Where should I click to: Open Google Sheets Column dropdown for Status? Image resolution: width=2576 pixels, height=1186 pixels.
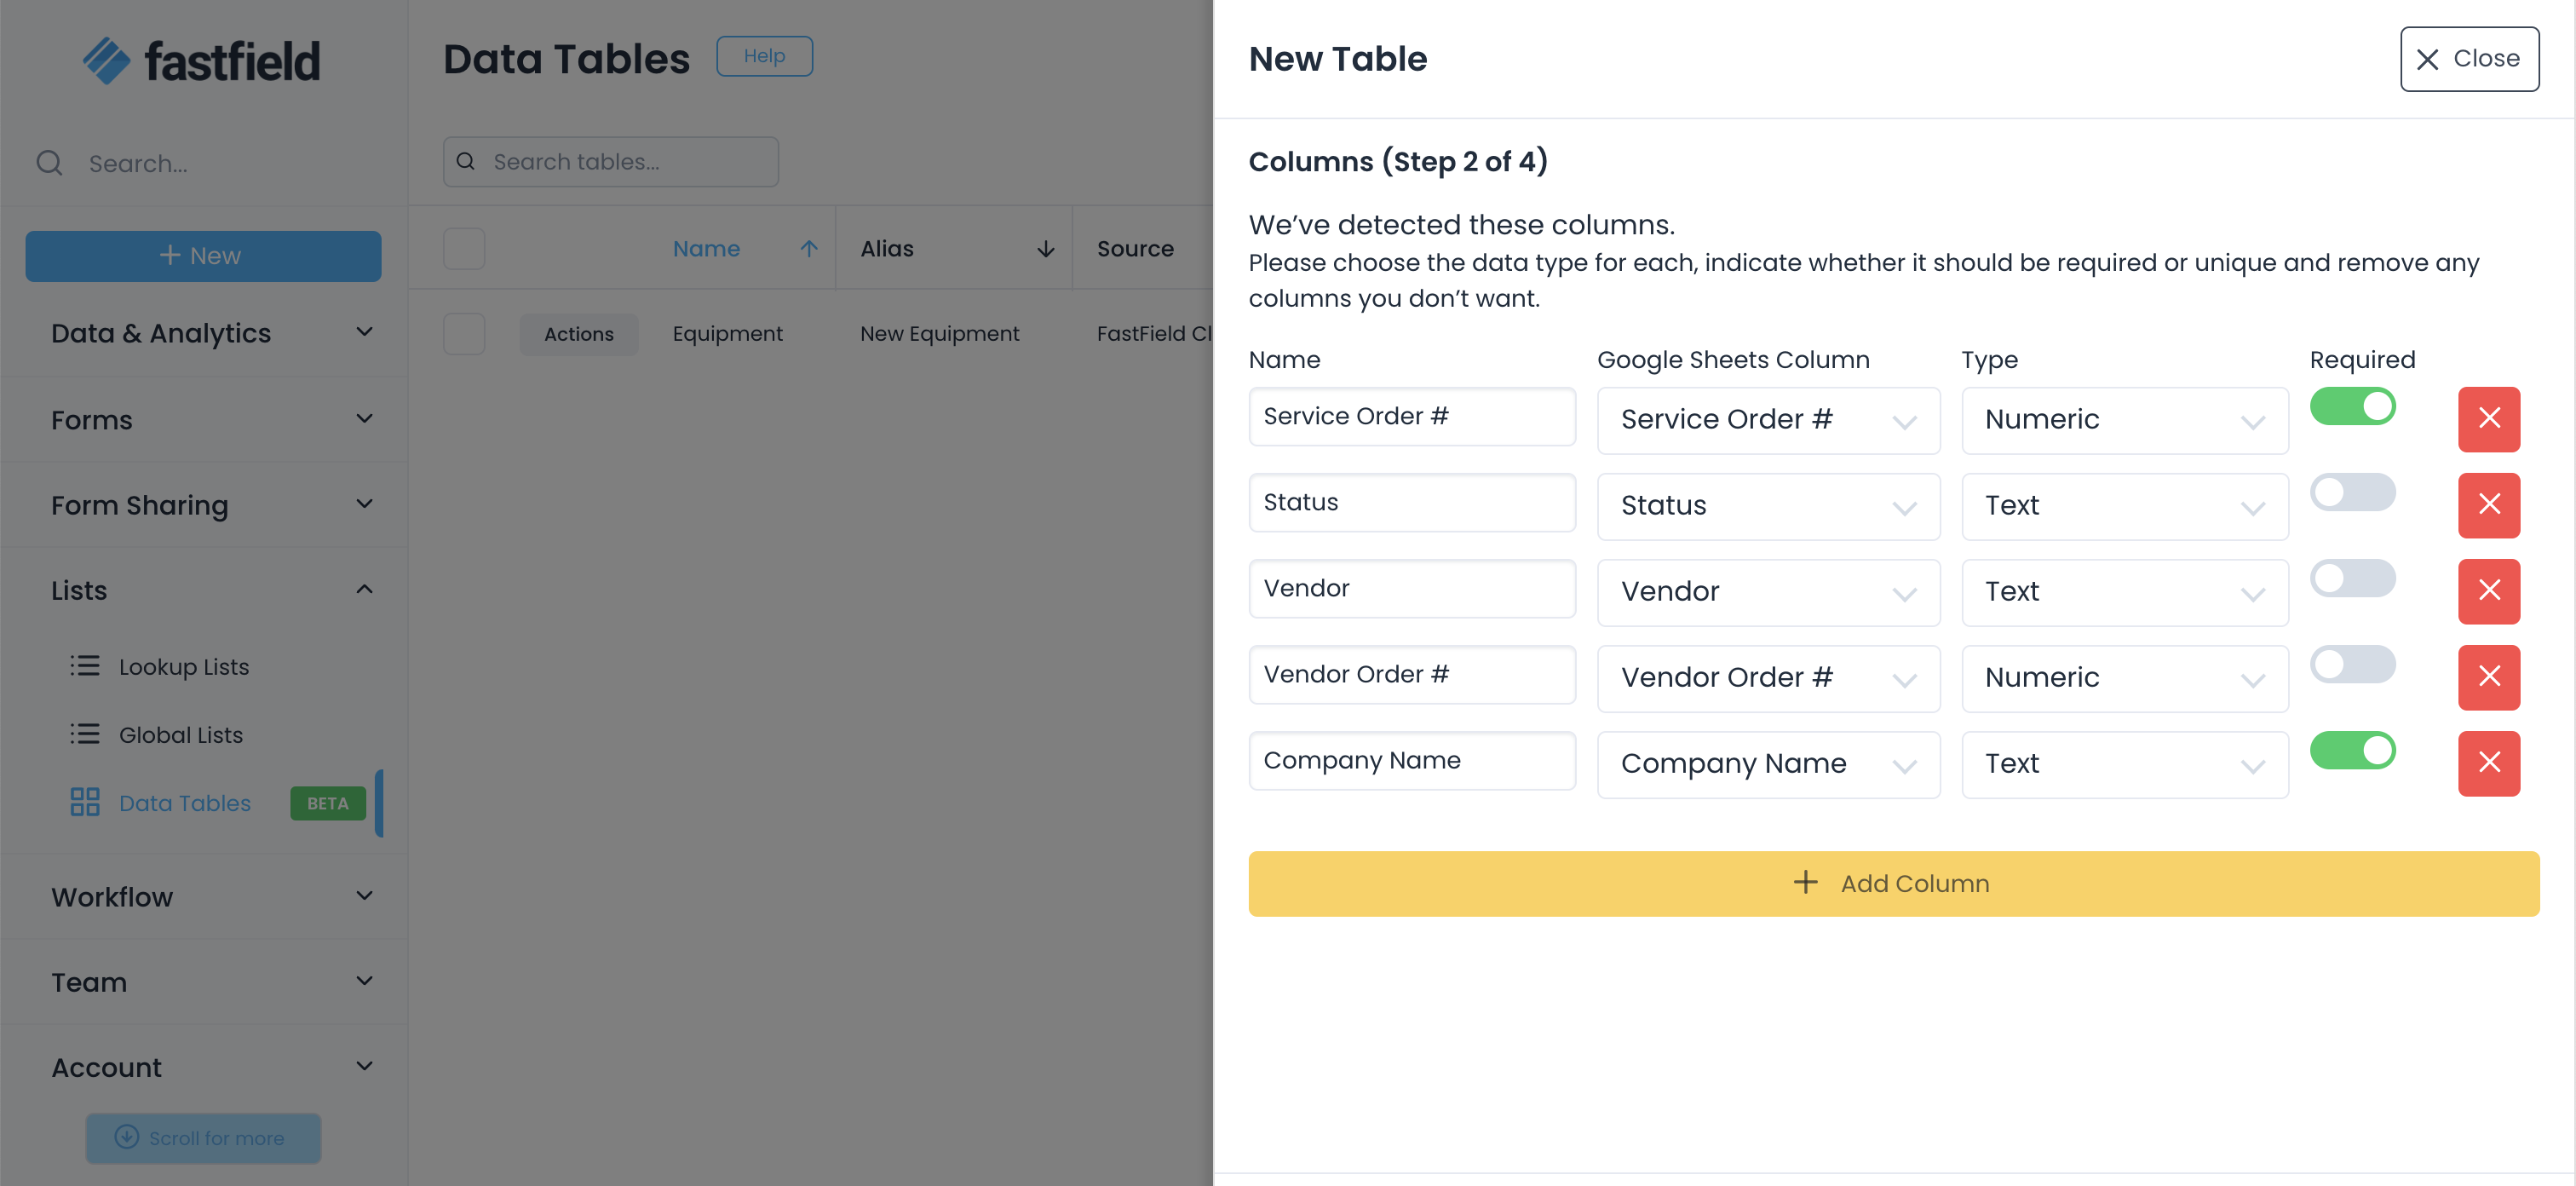click(1767, 506)
